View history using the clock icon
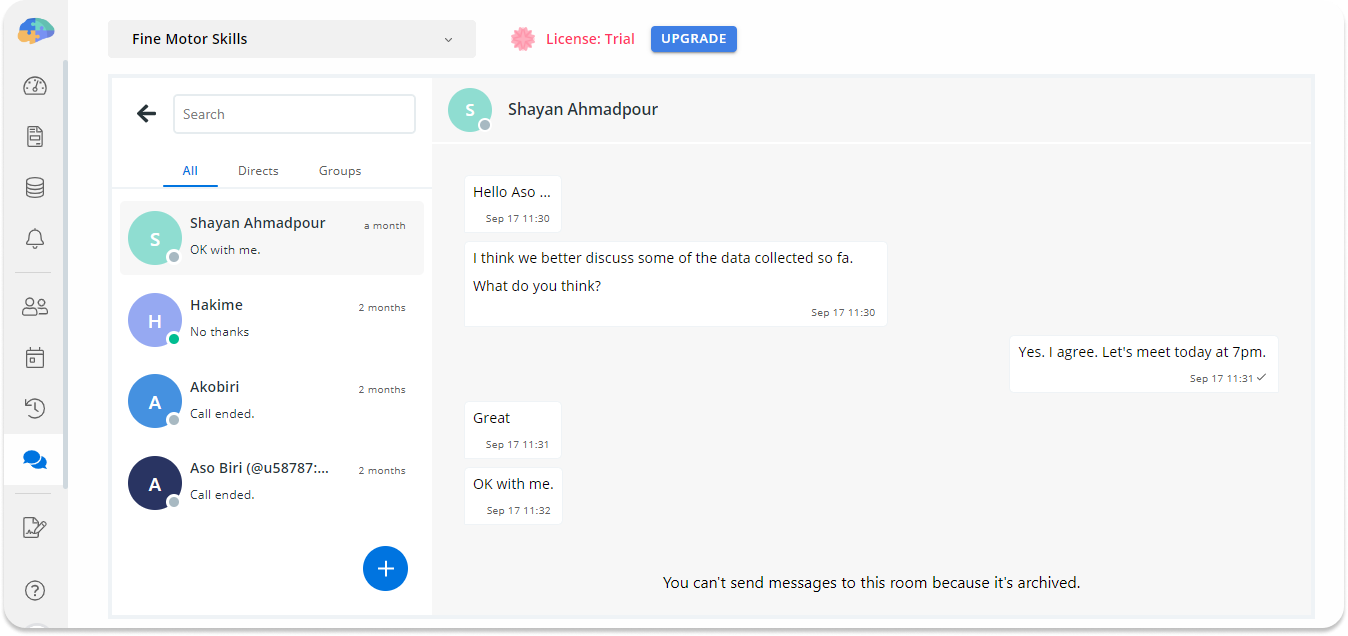 tap(34, 408)
